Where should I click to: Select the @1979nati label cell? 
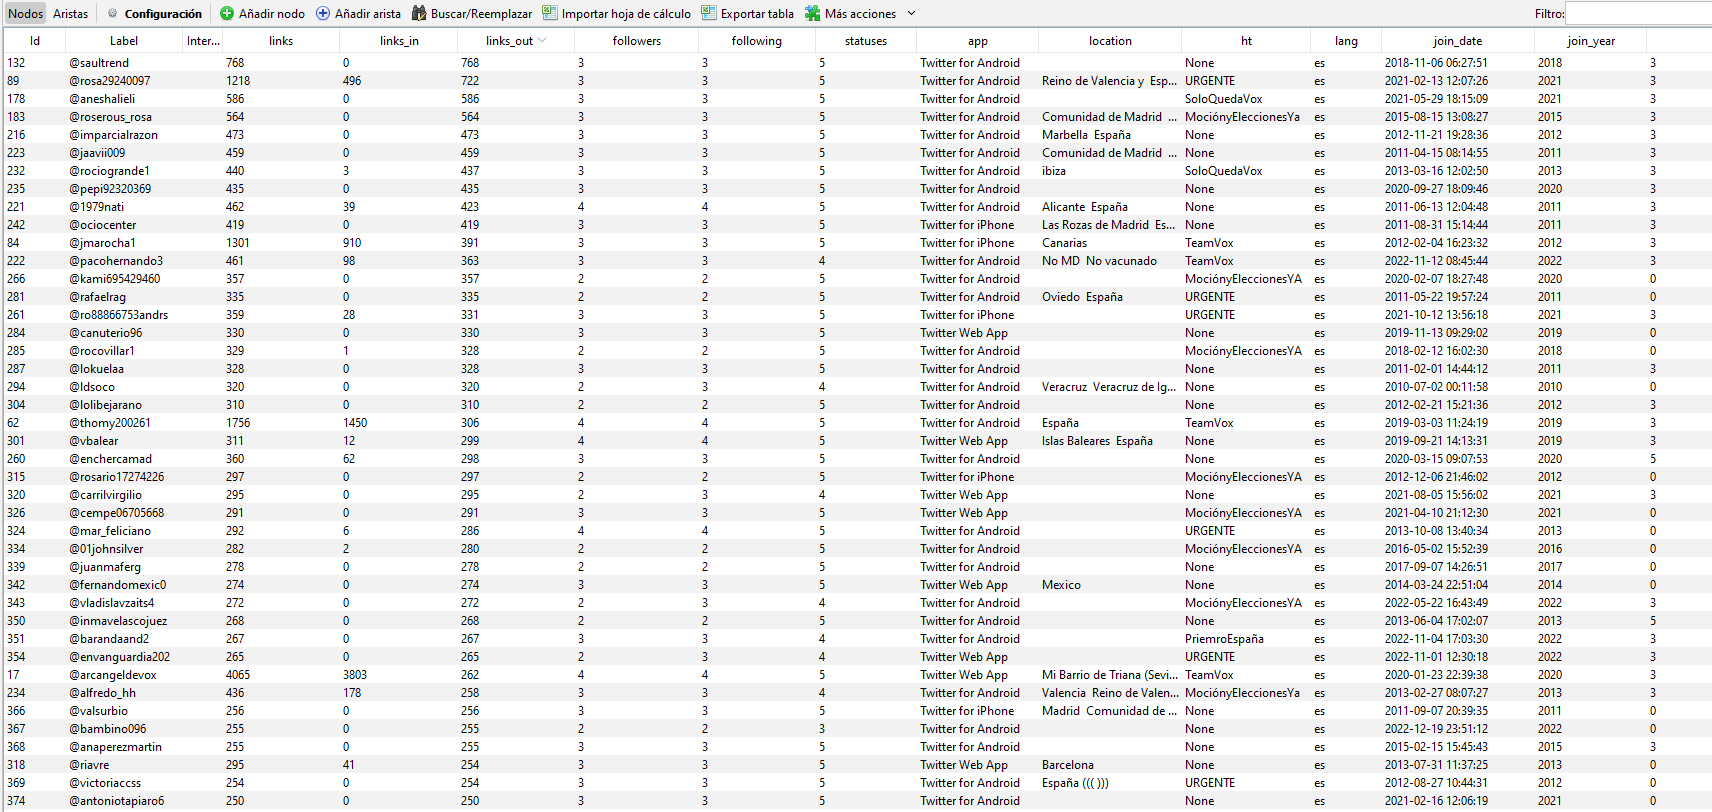pyautogui.click(x=97, y=207)
